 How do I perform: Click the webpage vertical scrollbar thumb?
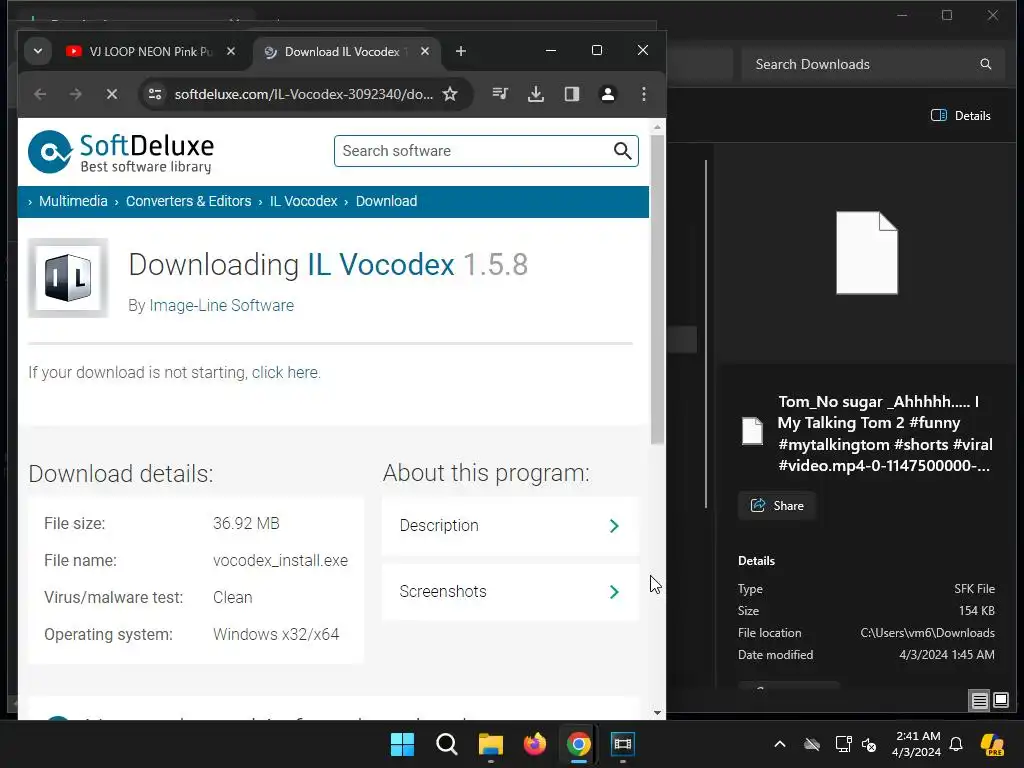[657, 289]
